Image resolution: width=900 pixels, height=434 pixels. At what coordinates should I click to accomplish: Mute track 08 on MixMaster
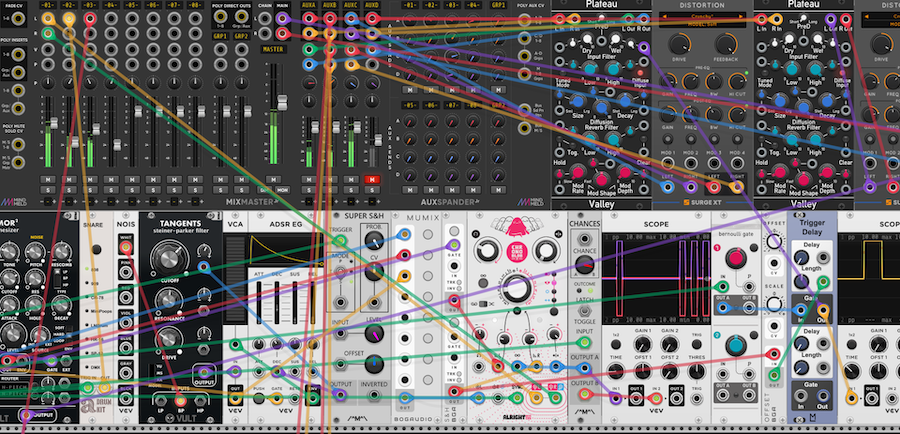coord(195,180)
